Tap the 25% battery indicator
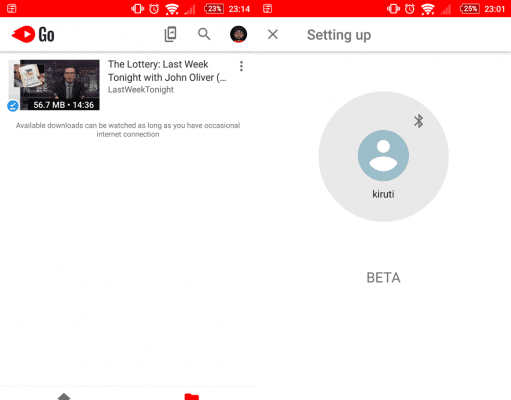This screenshot has width=511, height=400. tap(469, 9)
